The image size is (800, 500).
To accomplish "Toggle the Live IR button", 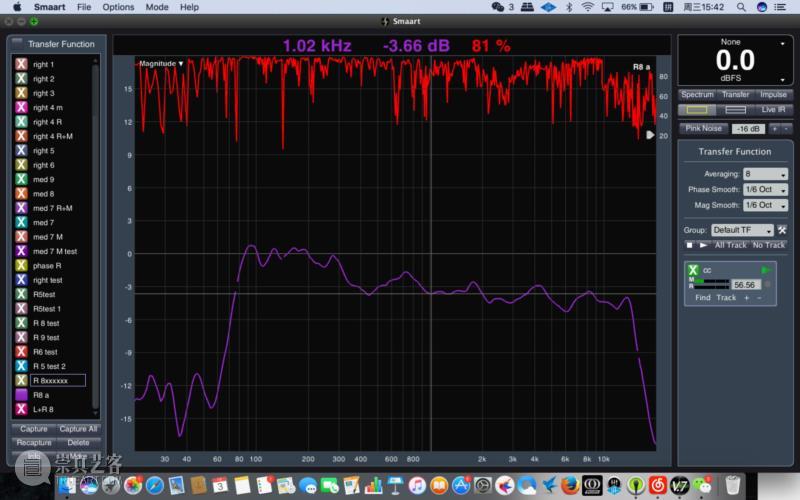I will click(x=773, y=110).
